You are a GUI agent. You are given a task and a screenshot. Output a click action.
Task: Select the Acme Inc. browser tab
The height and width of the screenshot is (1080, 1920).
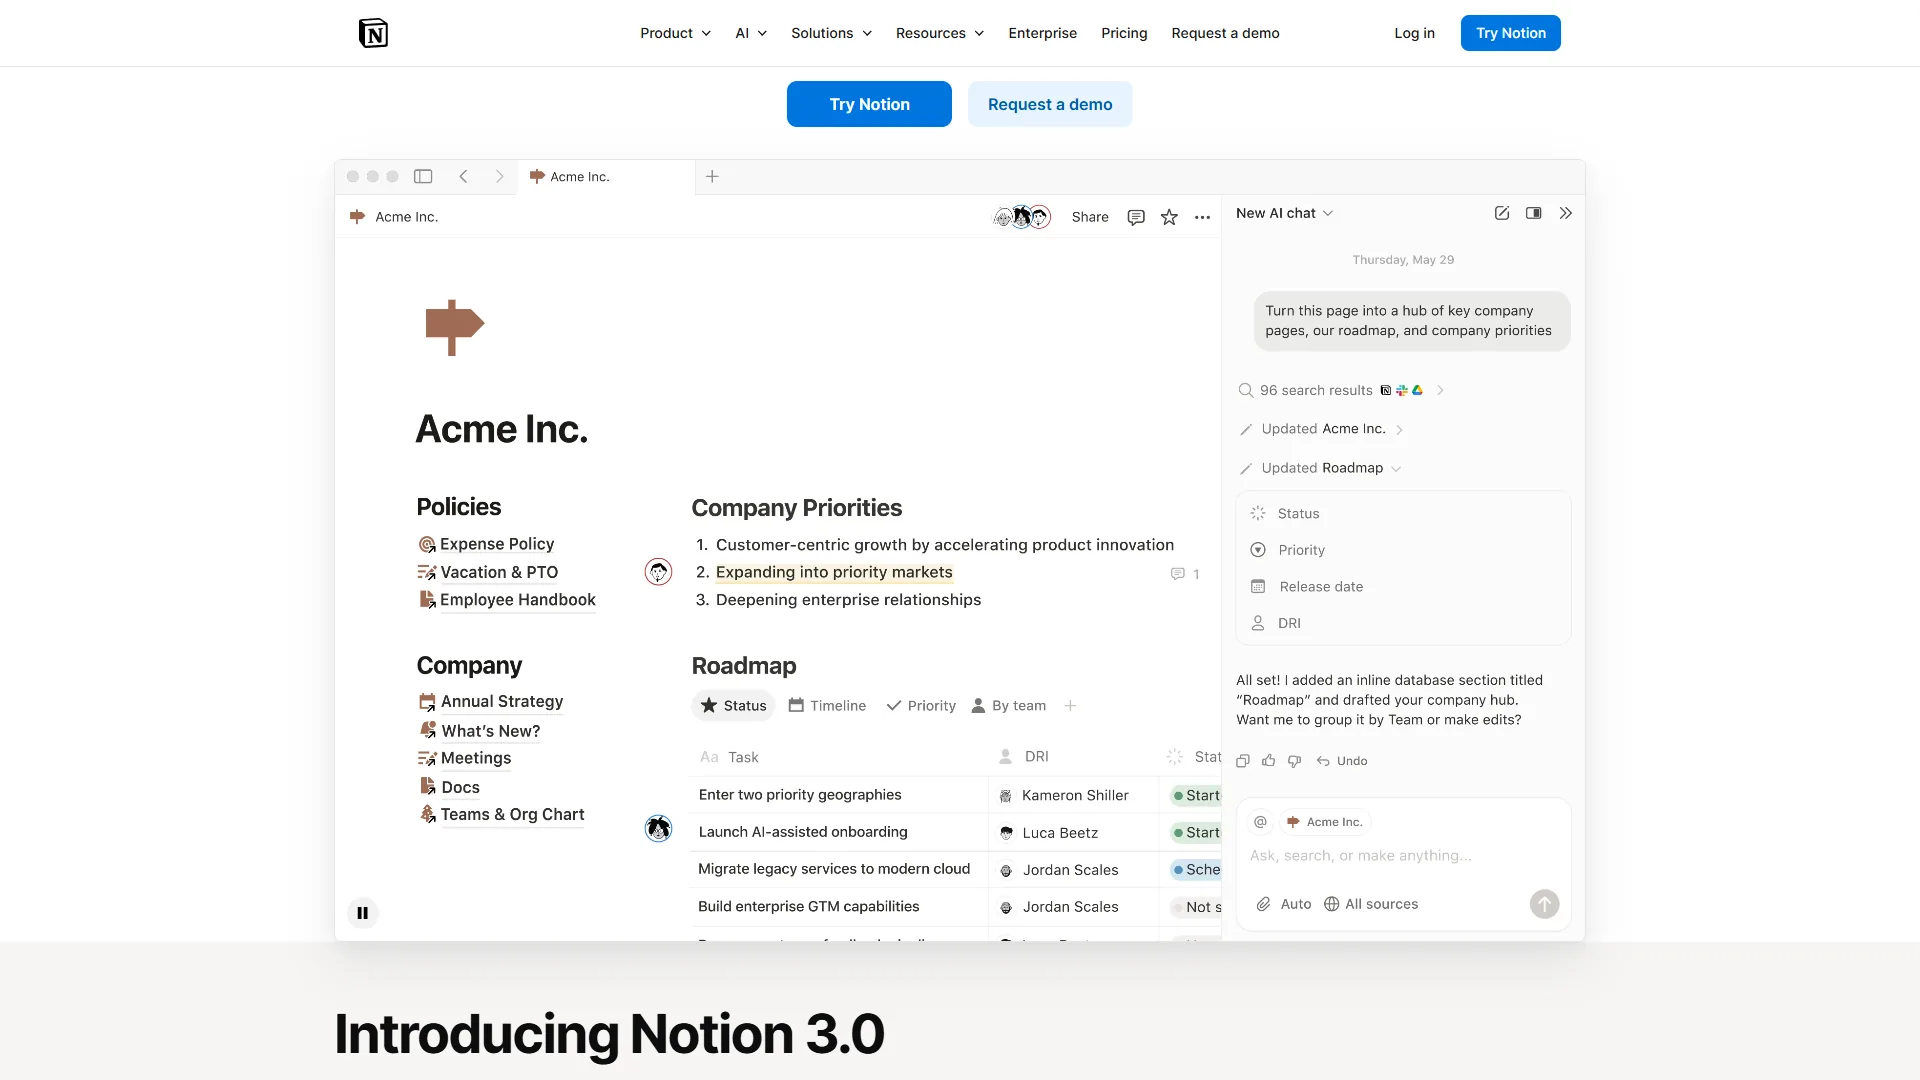tap(606, 177)
